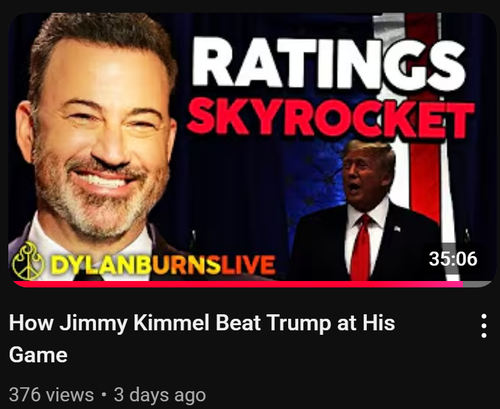Open the three-dot more options menu
500x409 pixels.
484,326
